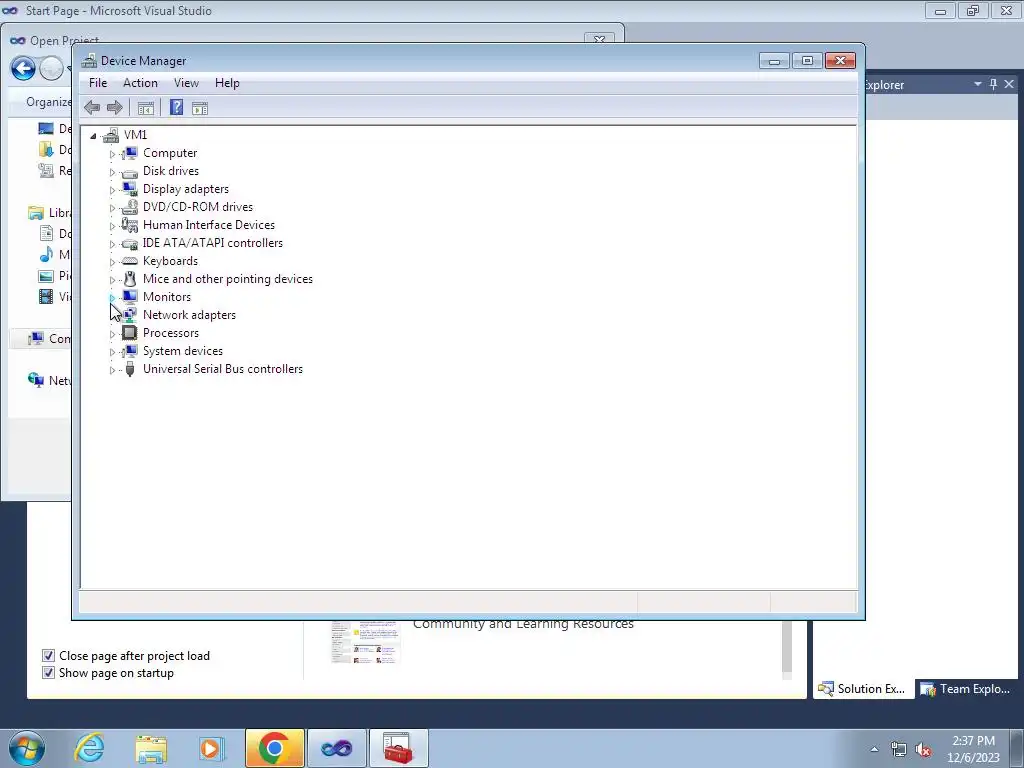This screenshot has width=1024, height=768.
Task: Open the Explorer panel dropdown arrow
Action: point(978,84)
